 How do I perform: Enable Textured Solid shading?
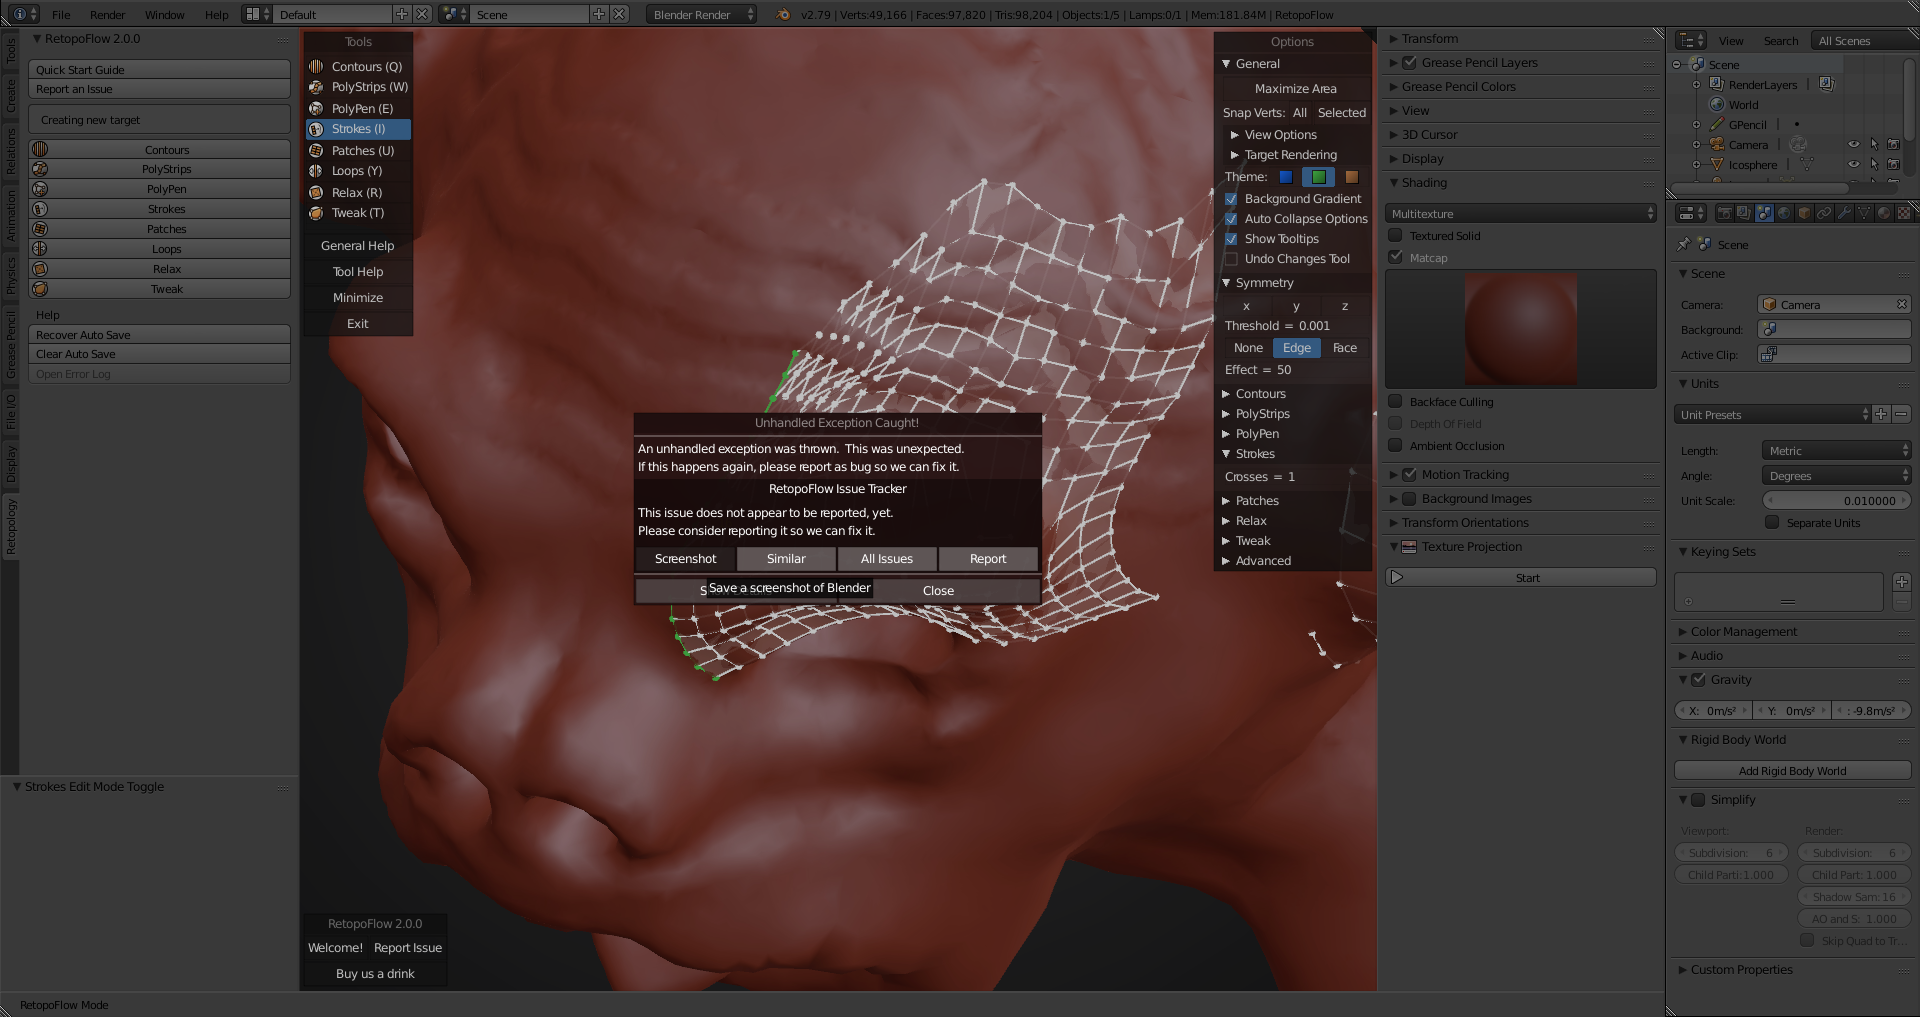tap(1396, 235)
